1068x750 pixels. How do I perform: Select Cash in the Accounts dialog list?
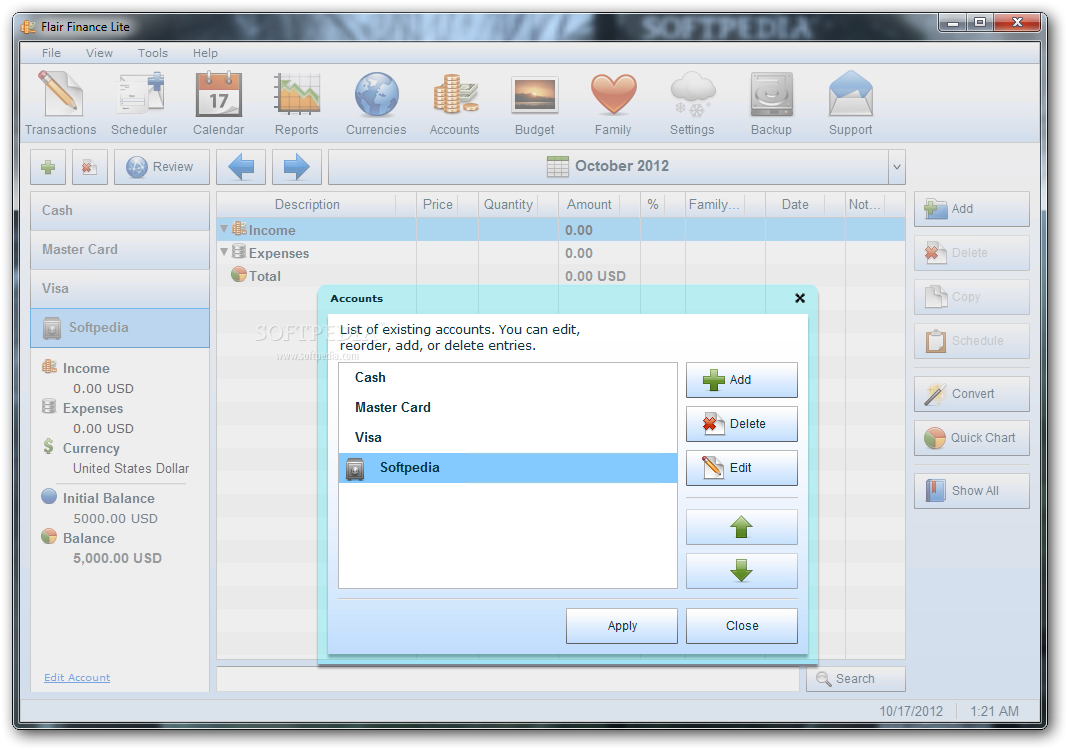(x=507, y=377)
